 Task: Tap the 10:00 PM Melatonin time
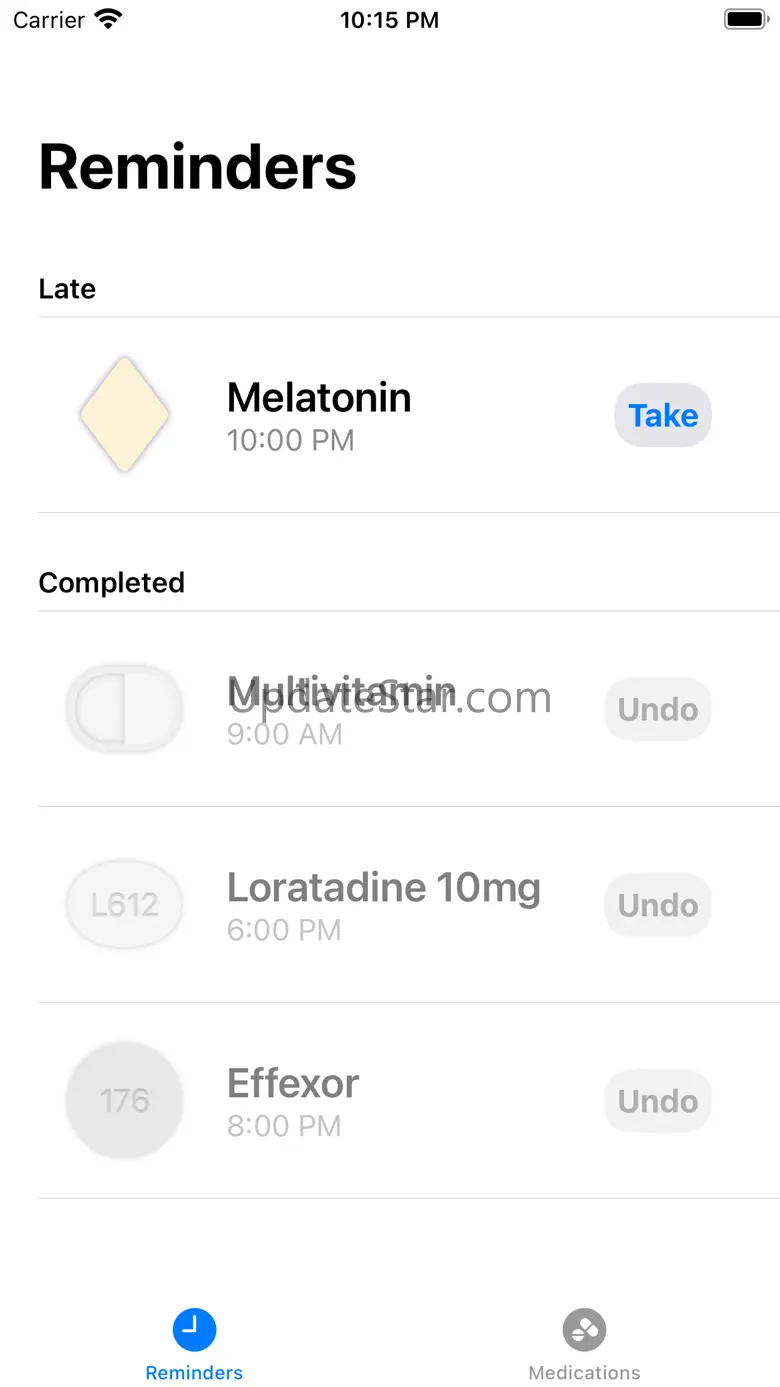point(290,440)
